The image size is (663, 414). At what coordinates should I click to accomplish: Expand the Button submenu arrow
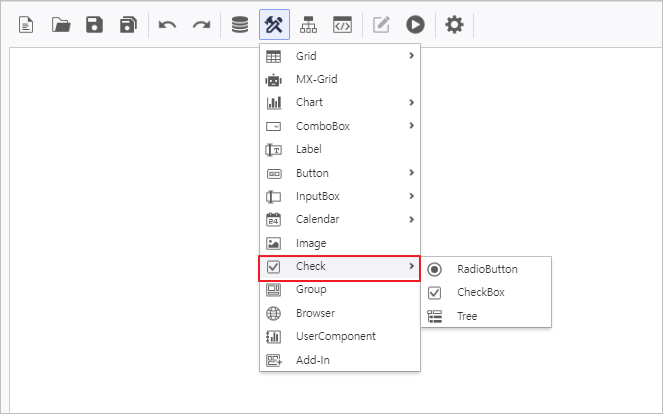coord(411,173)
